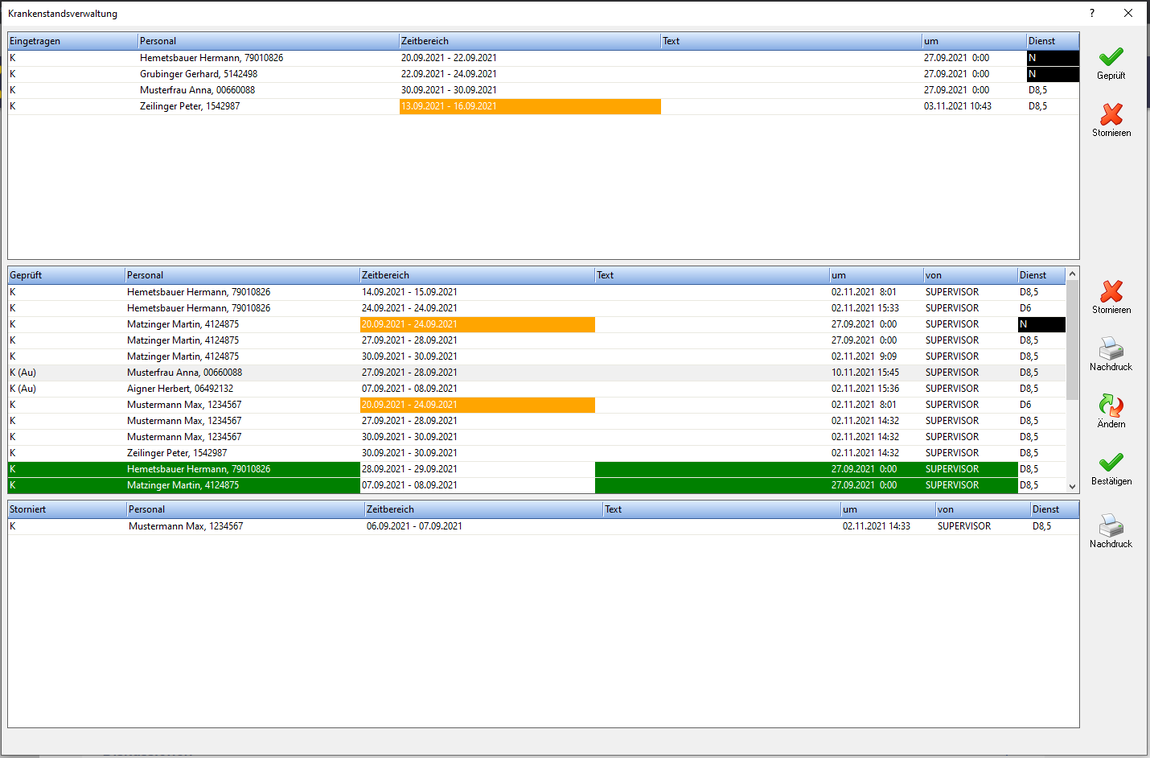This screenshot has height=758, width=1150.
Task: Select the green-highlighted Matzinger Martin row
Action: [x=183, y=485]
